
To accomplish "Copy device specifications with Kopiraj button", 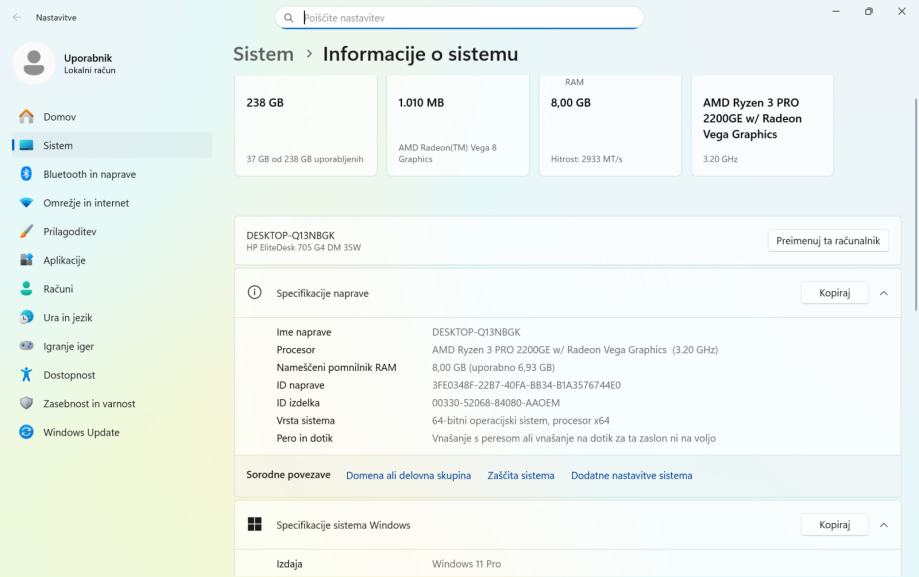I will [834, 293].
